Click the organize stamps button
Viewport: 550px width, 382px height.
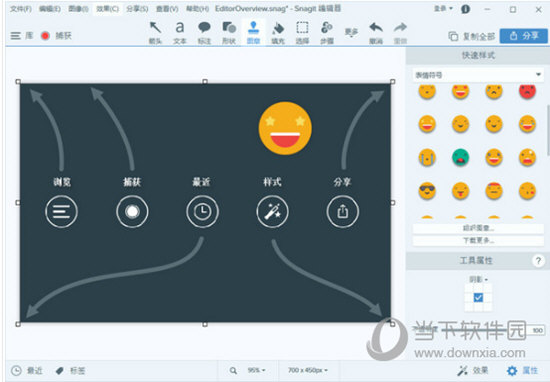pyautogui.click(x=478, y=228)
